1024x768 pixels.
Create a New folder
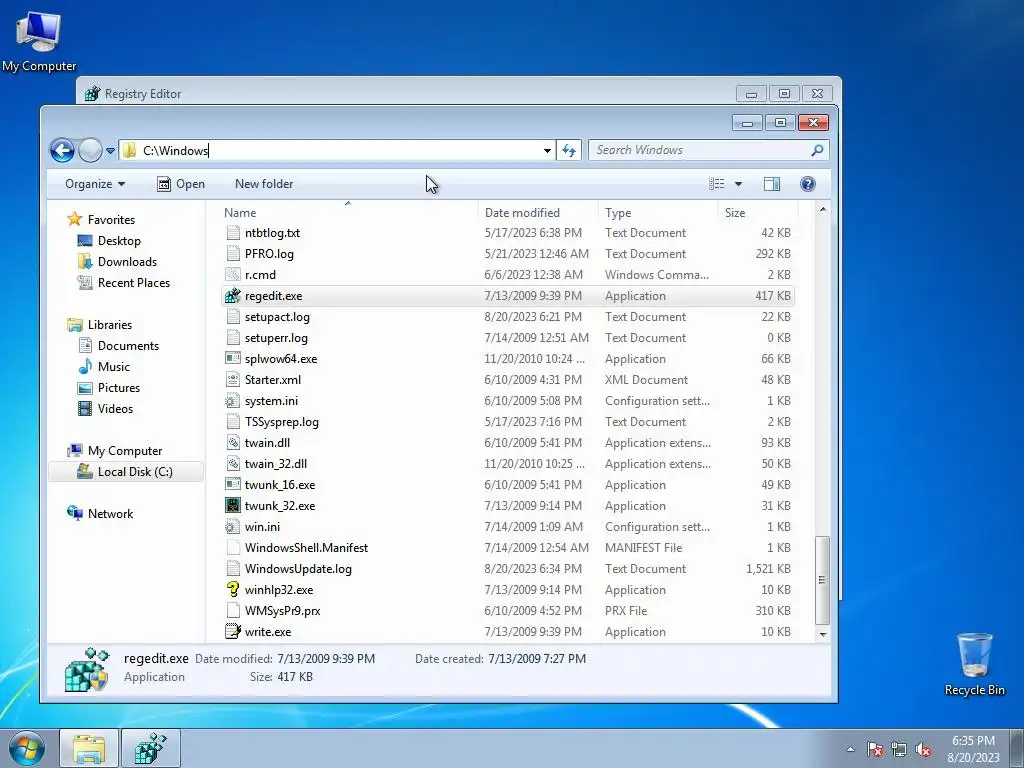264,184
